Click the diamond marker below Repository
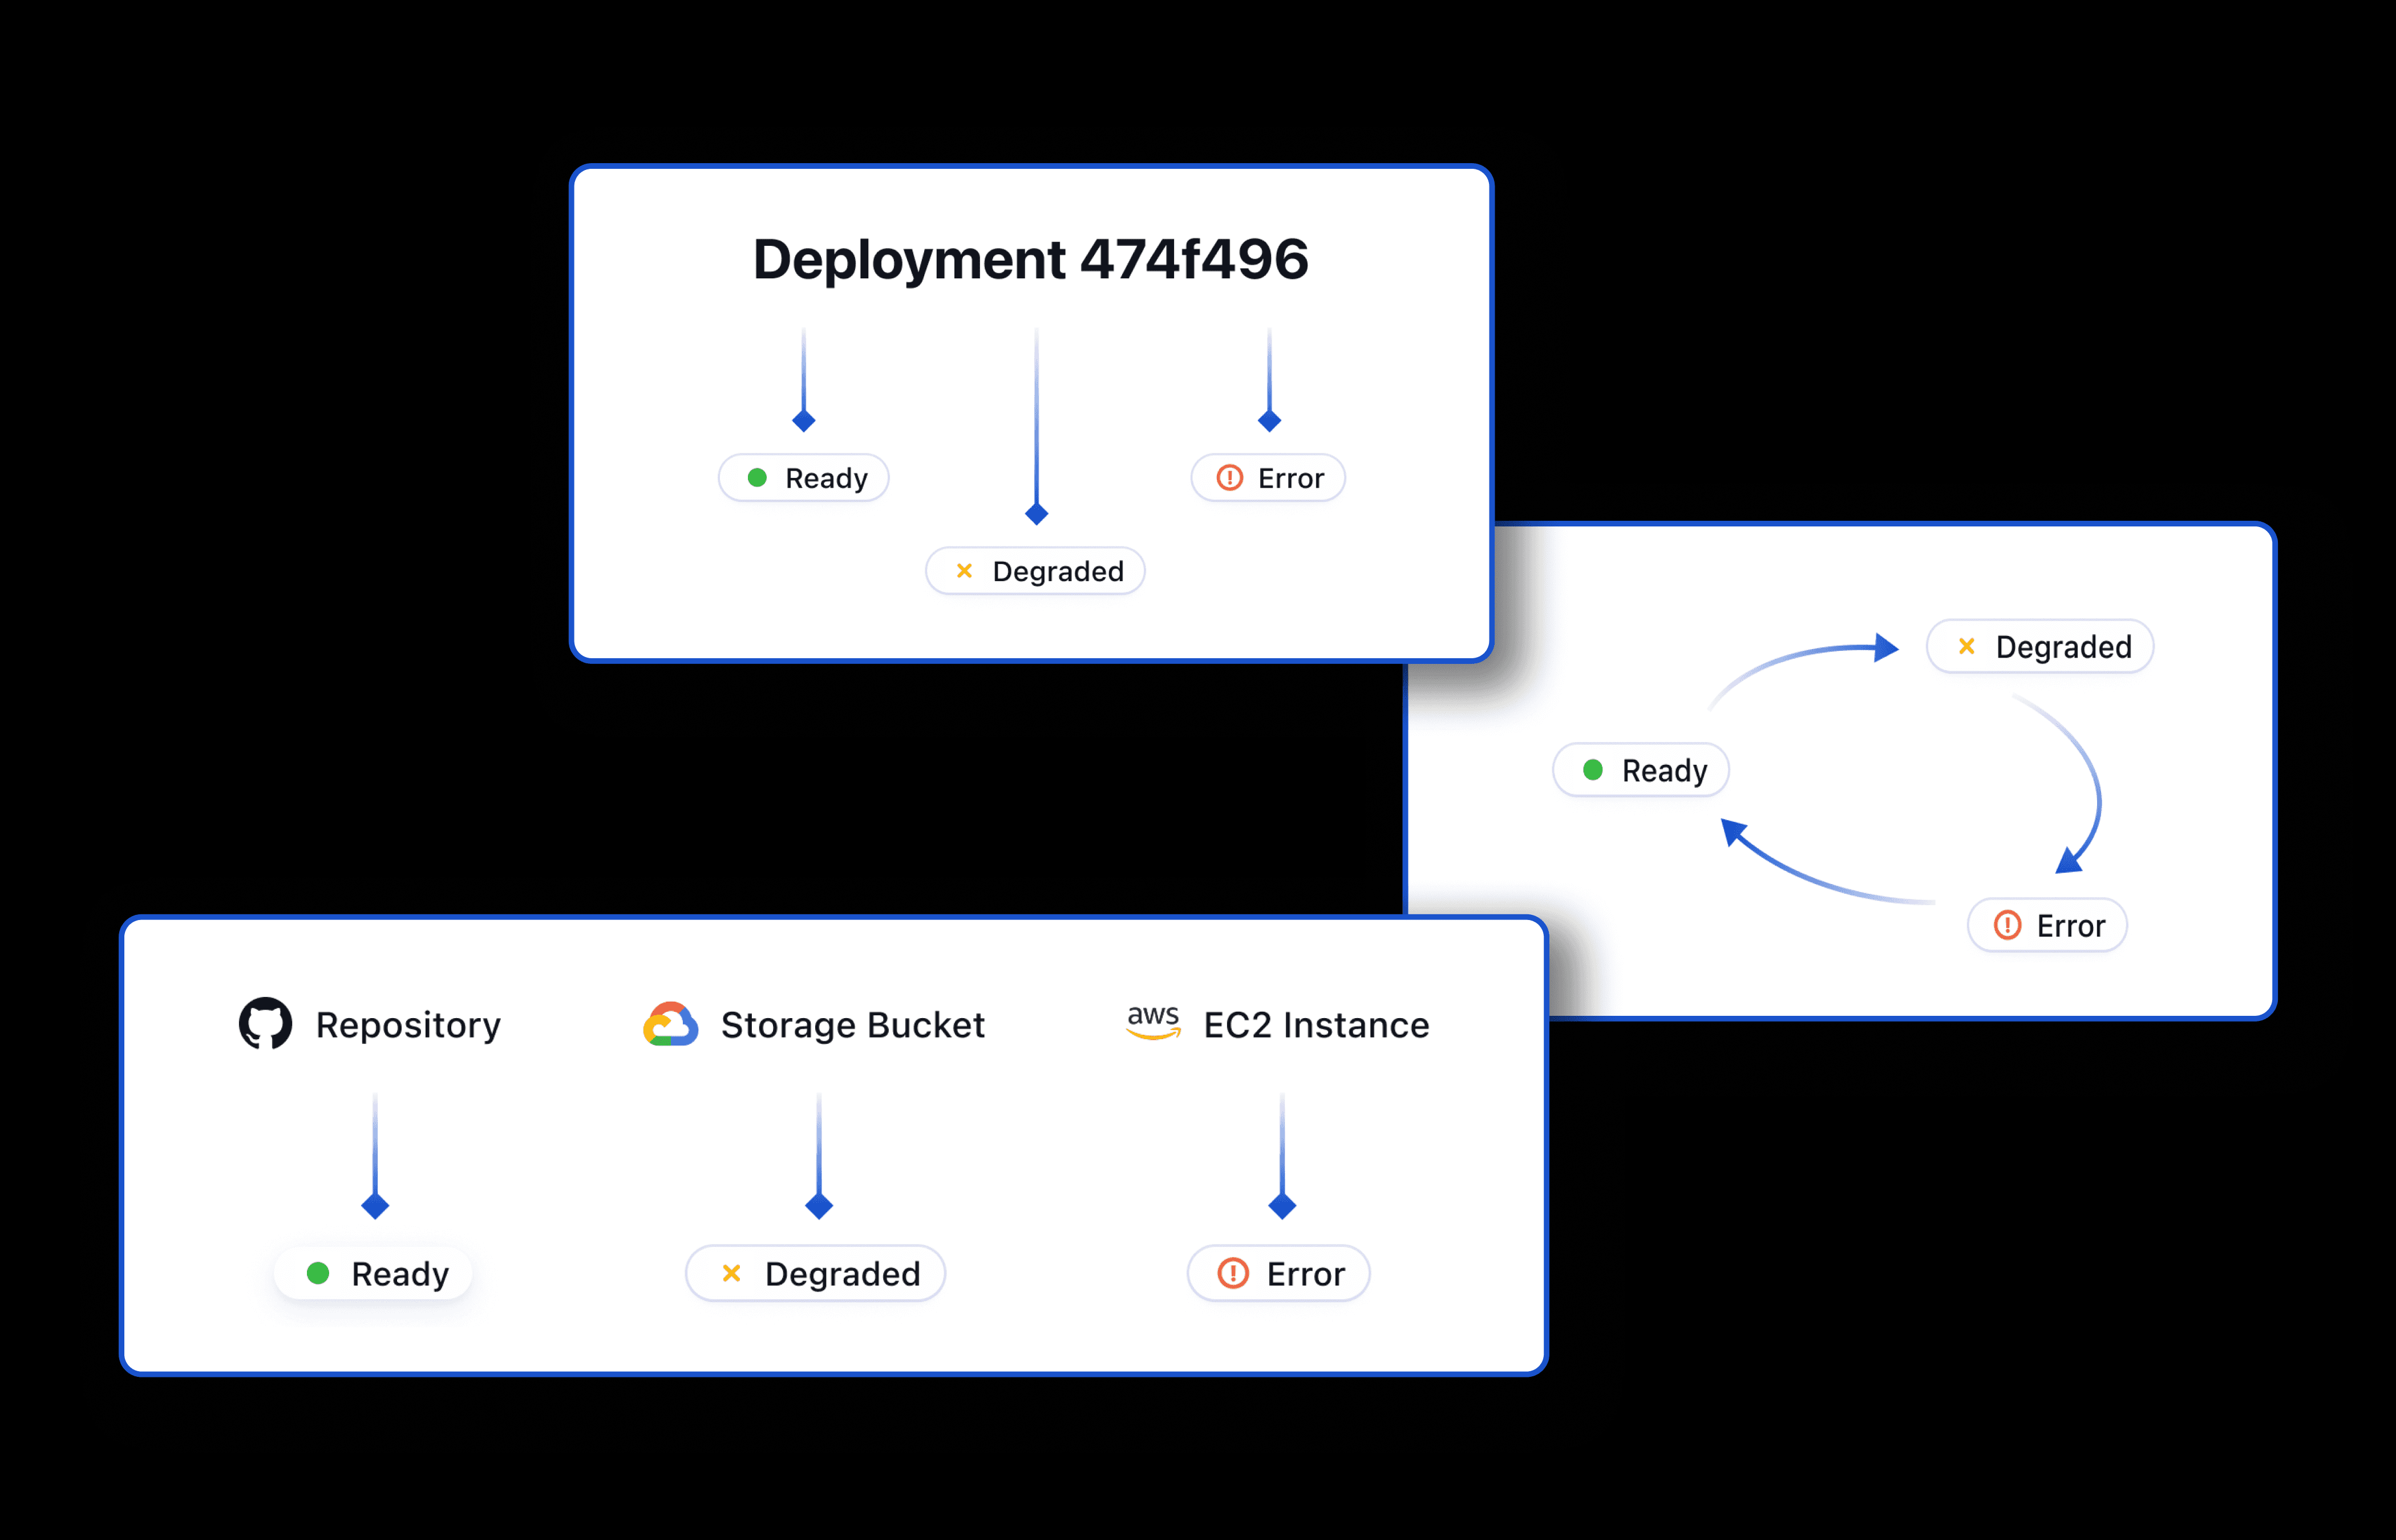The width and height of the screenshot is (2396, 1540). point(375,1206)
